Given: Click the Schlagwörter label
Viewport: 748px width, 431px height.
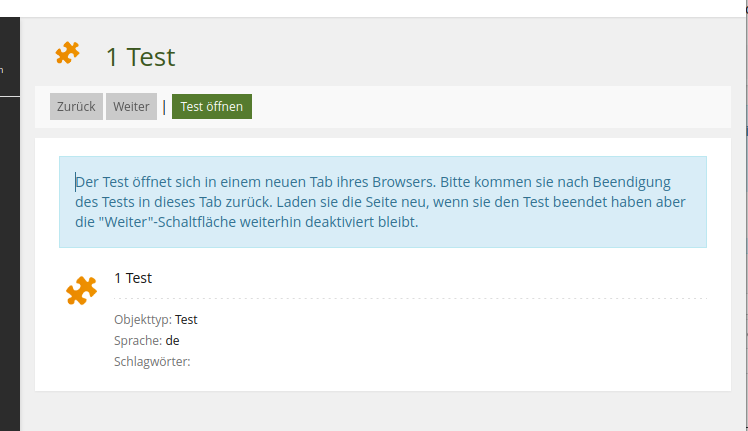Looking at the screenshot, I should (152, 362).
